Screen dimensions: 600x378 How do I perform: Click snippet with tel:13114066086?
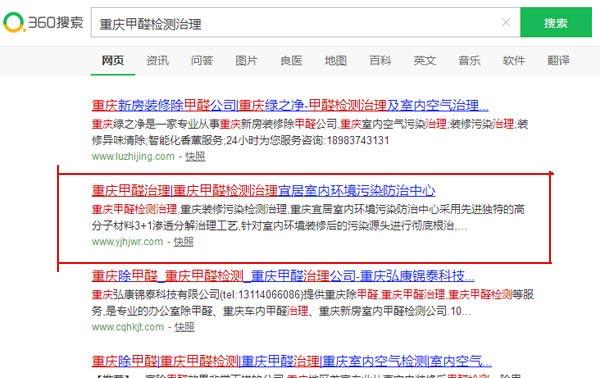(x=313, y=303)
